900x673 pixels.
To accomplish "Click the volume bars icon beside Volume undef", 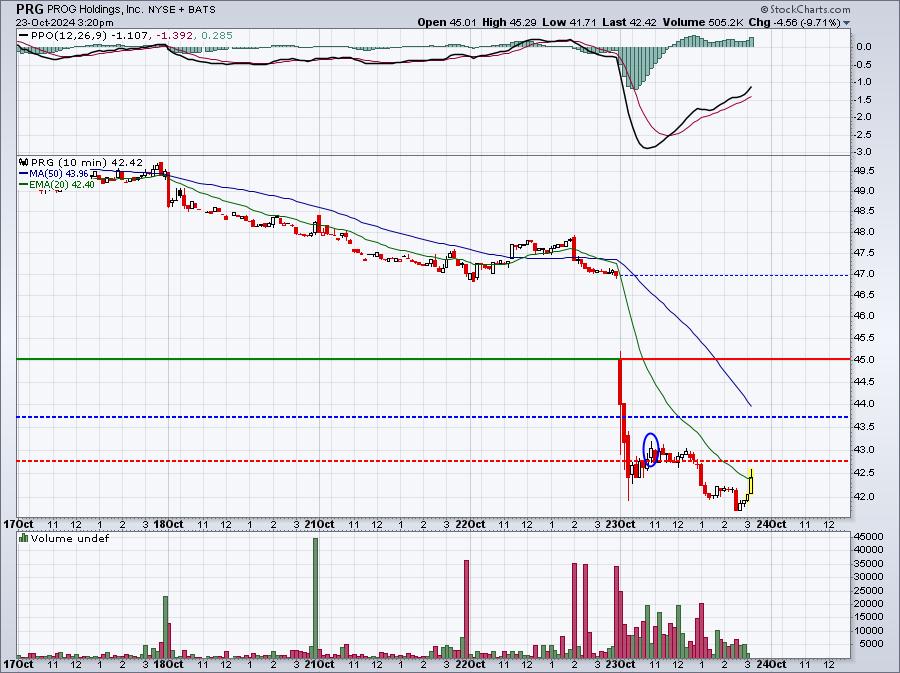I will point(24,538).
